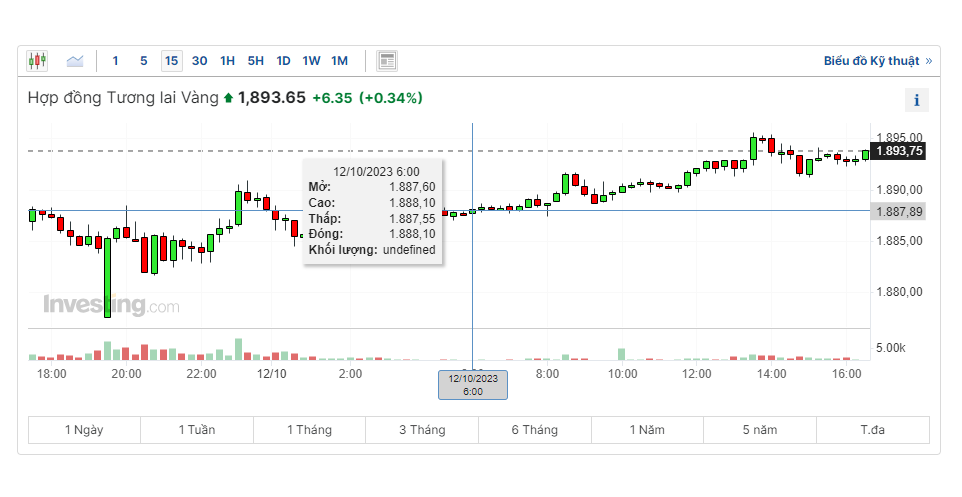The image size is (962, 497).
Task: Select the candlestick chart type icon
Action: pyautogui.click(x=37, y=61)
